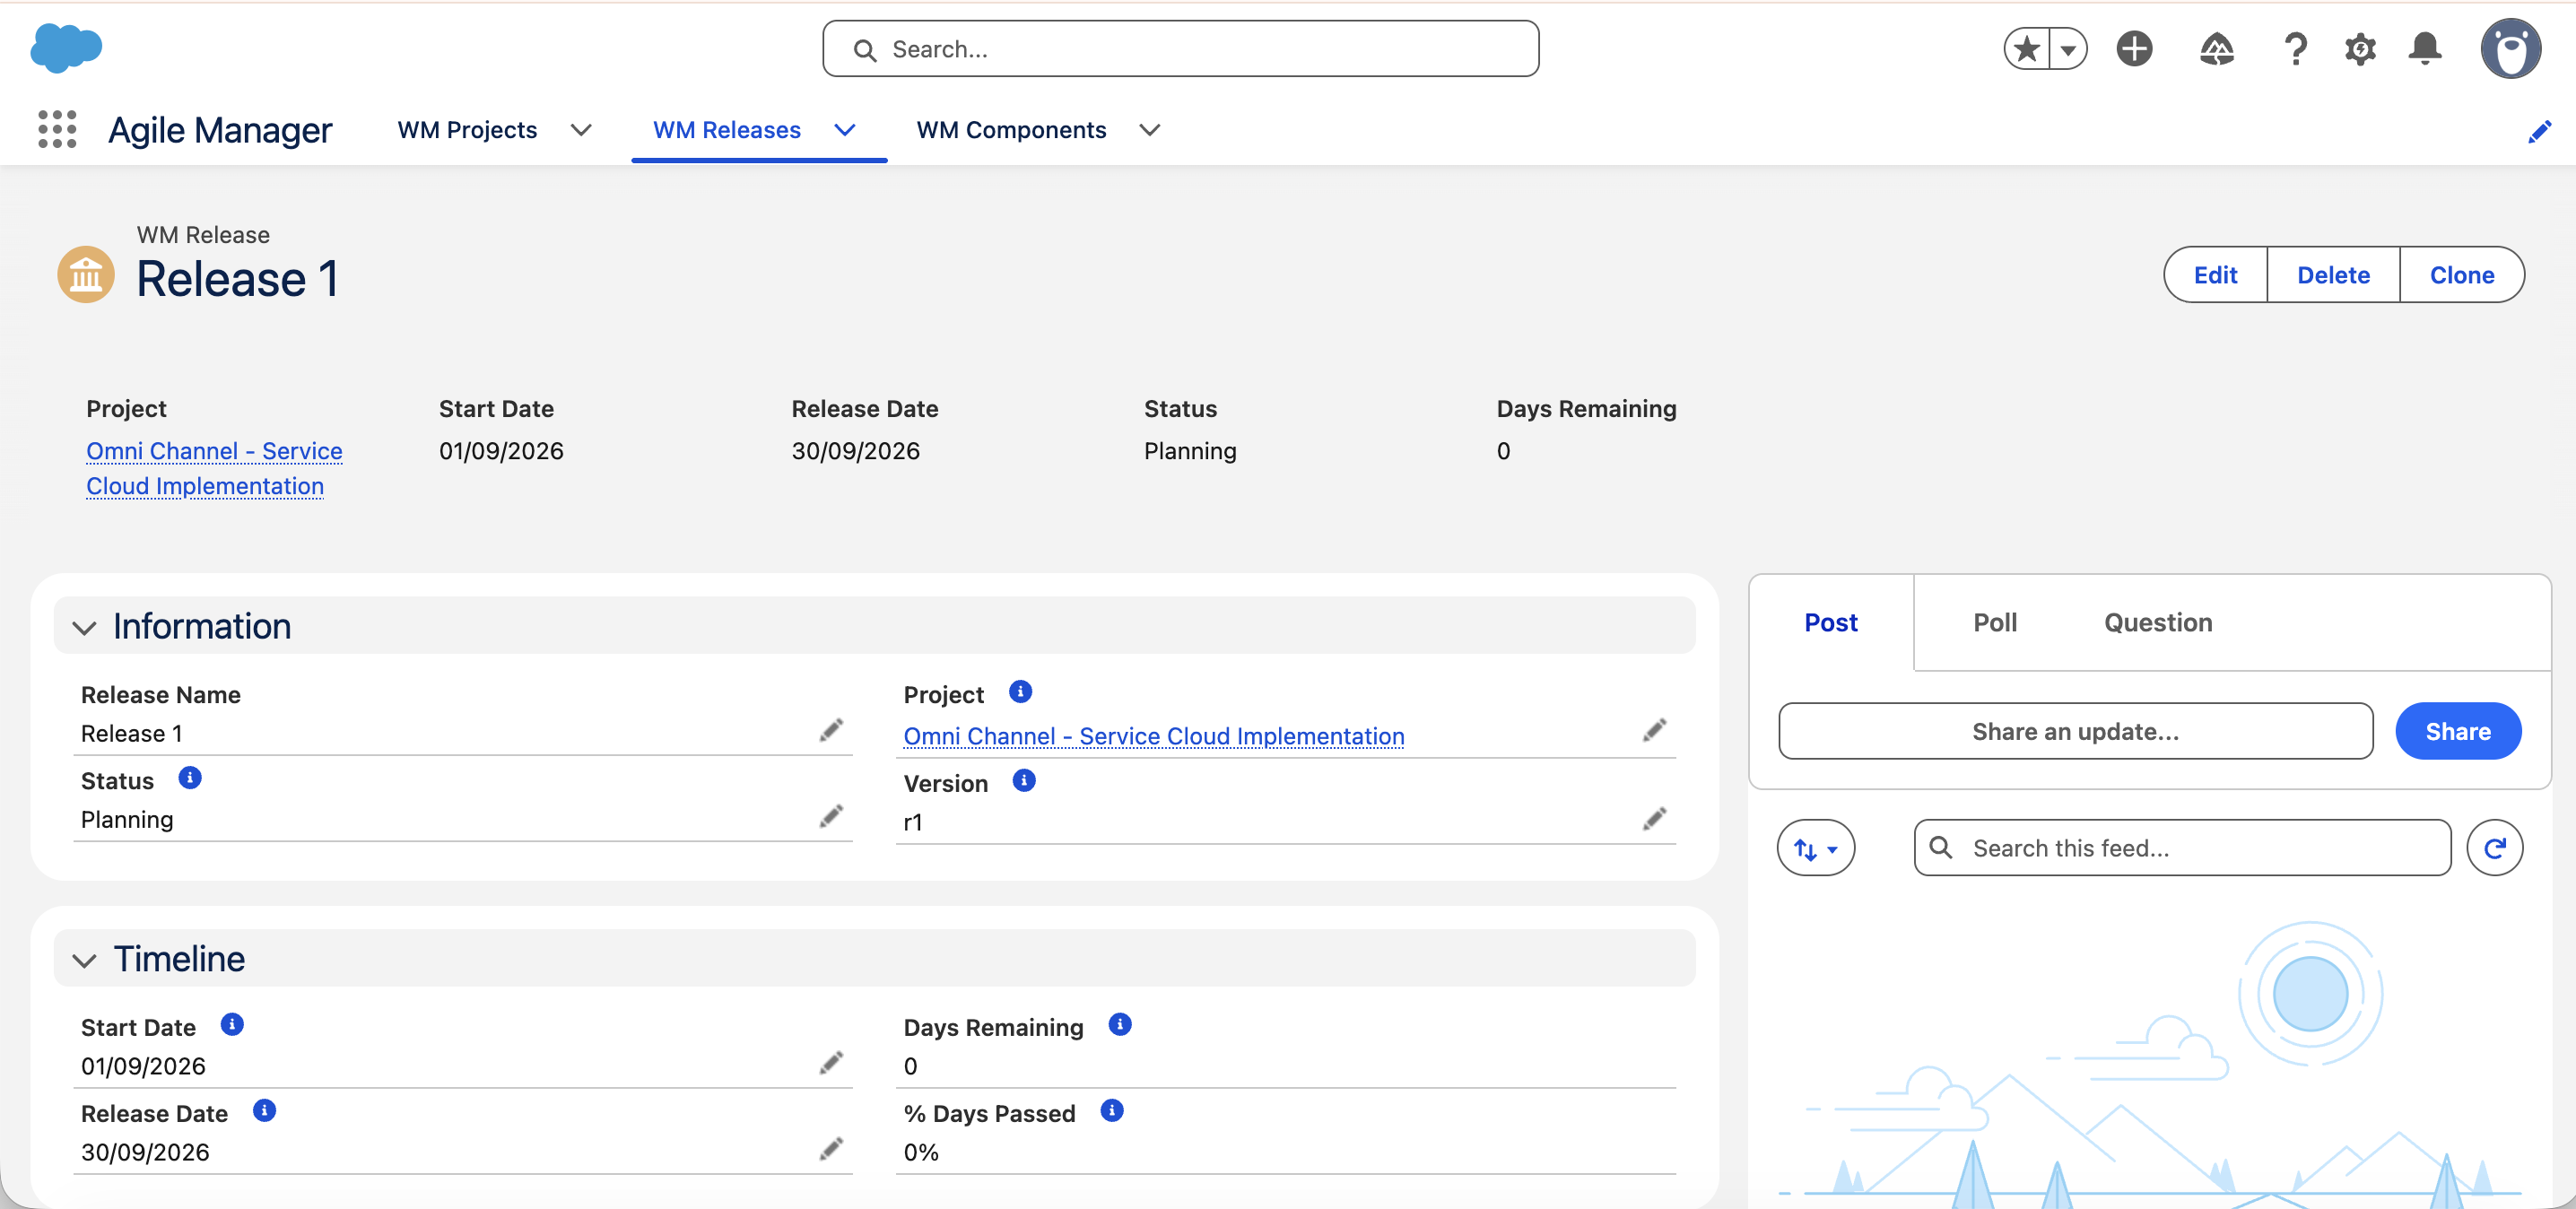Click the Clone button
Viewport: 2576px width, 1209px height.
coord(2462,275)
